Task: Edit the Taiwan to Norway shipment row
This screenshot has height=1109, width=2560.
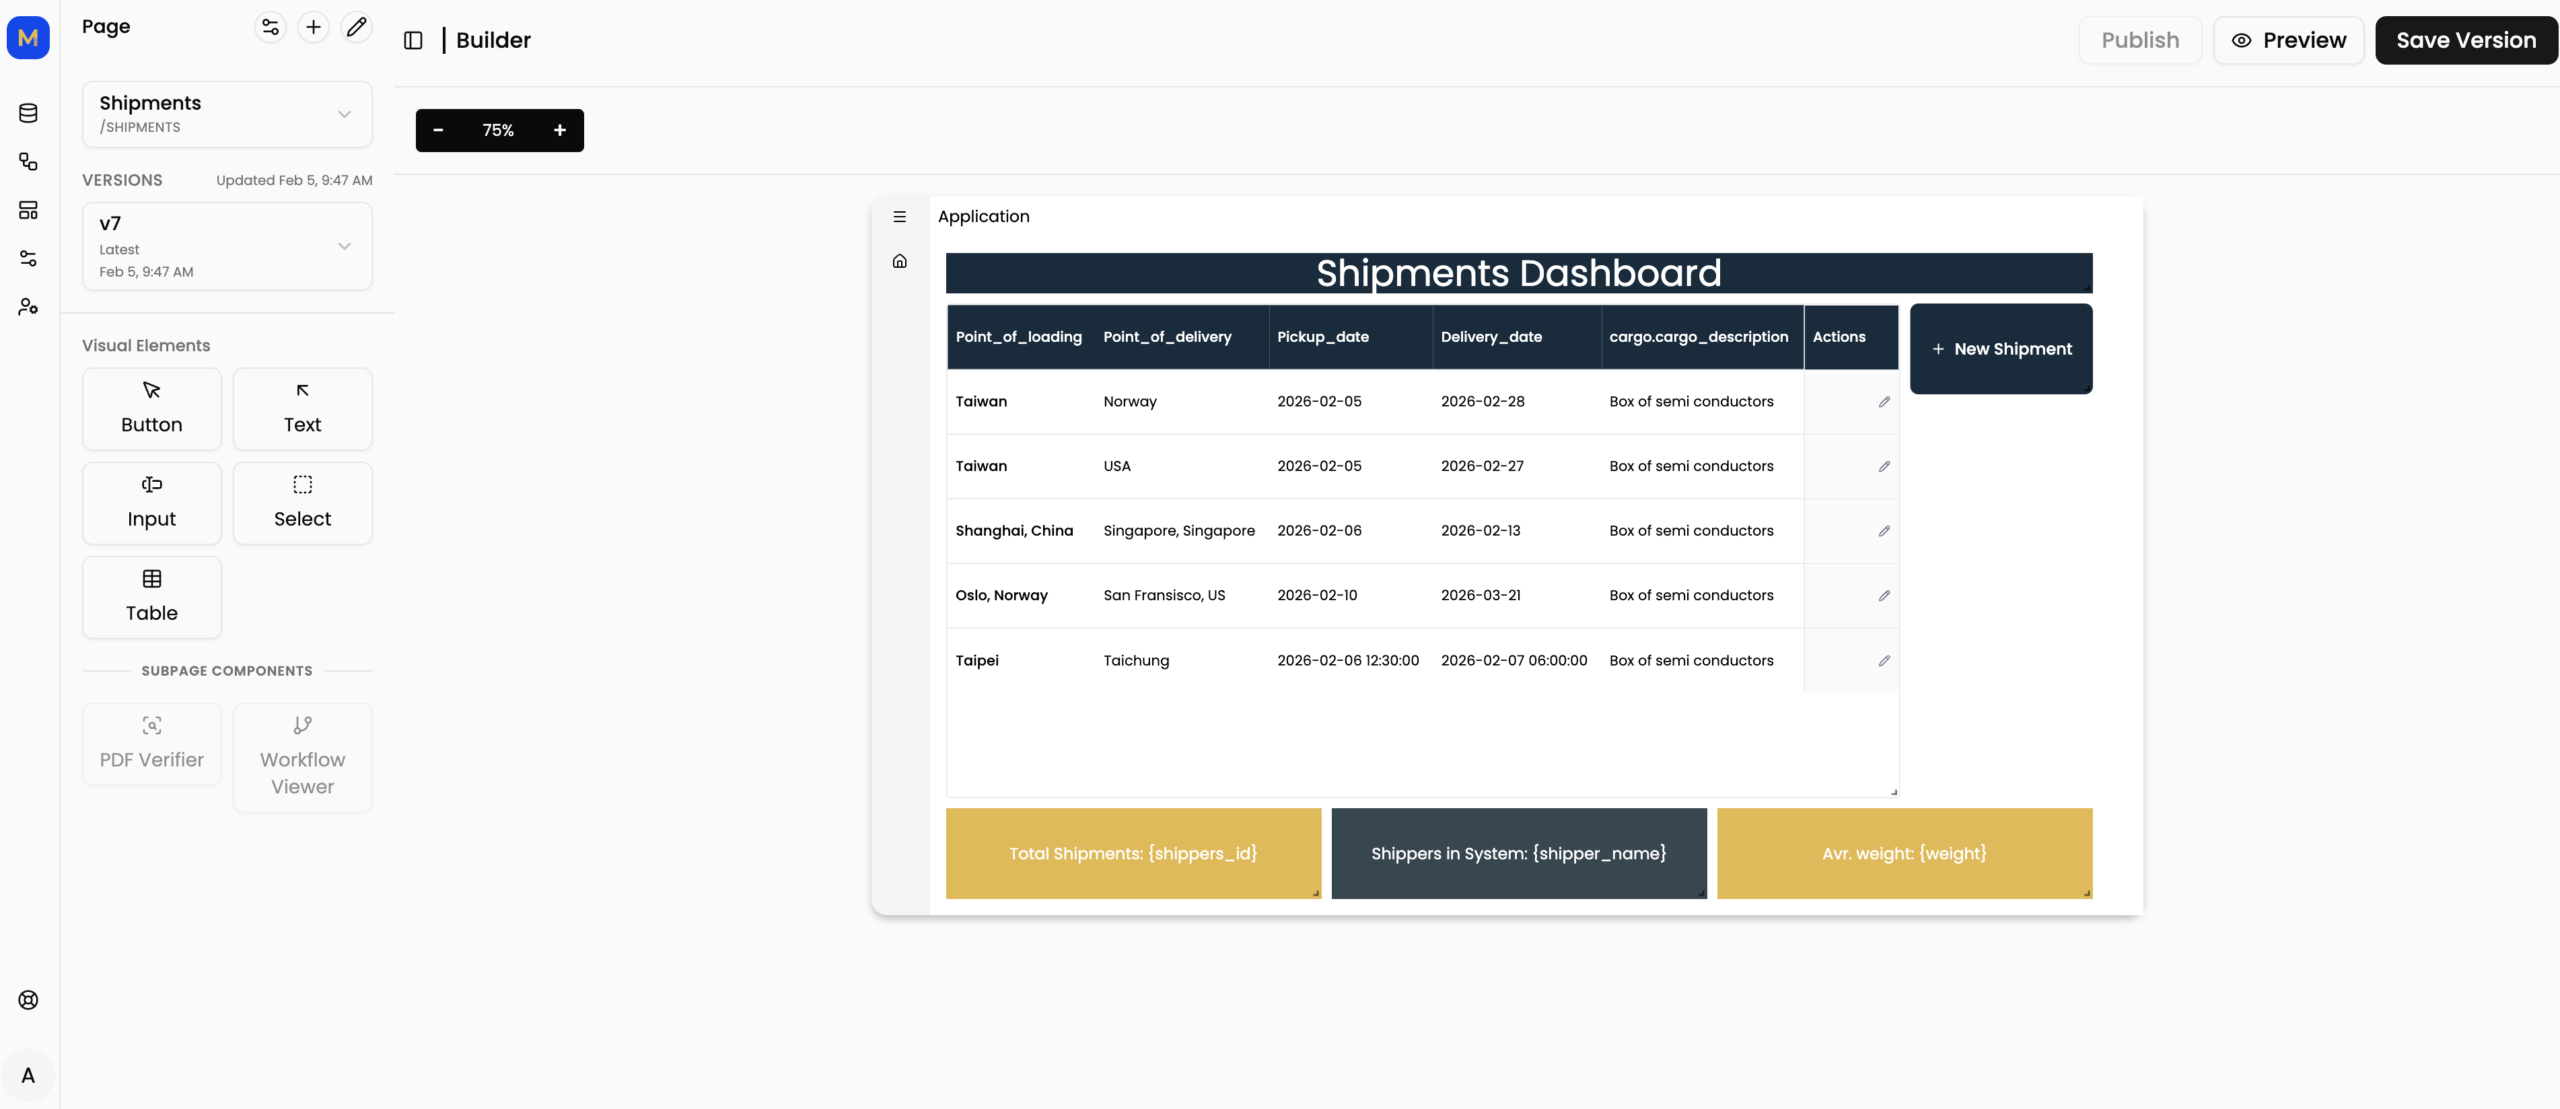Action: pyautogui.click(x=1884, y=402)
